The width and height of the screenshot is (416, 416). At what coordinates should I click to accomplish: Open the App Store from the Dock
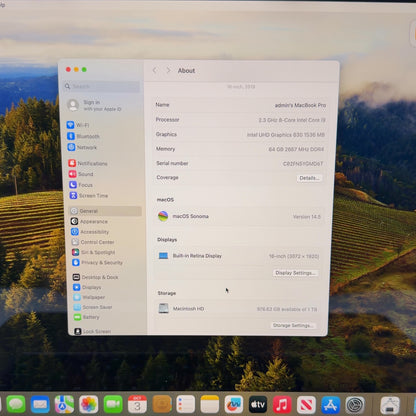(x=331, y=404)
